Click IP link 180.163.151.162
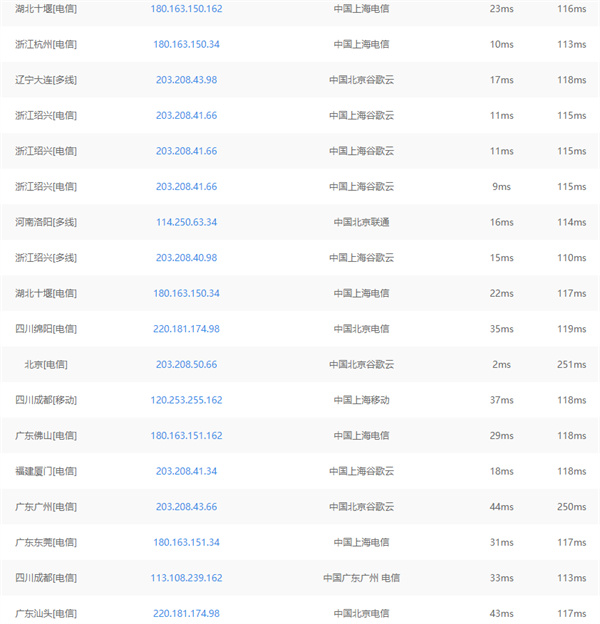 (x=186, y=436)
